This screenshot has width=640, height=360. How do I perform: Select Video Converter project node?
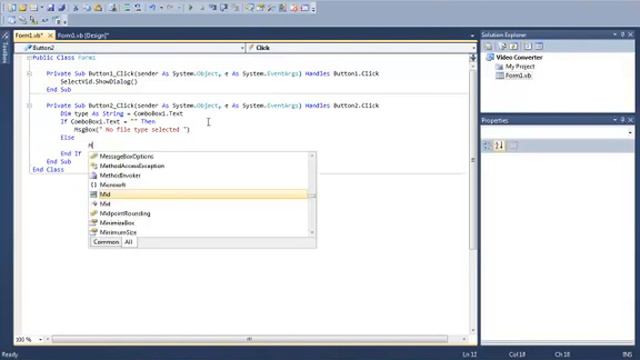click(x=519, y=58)
